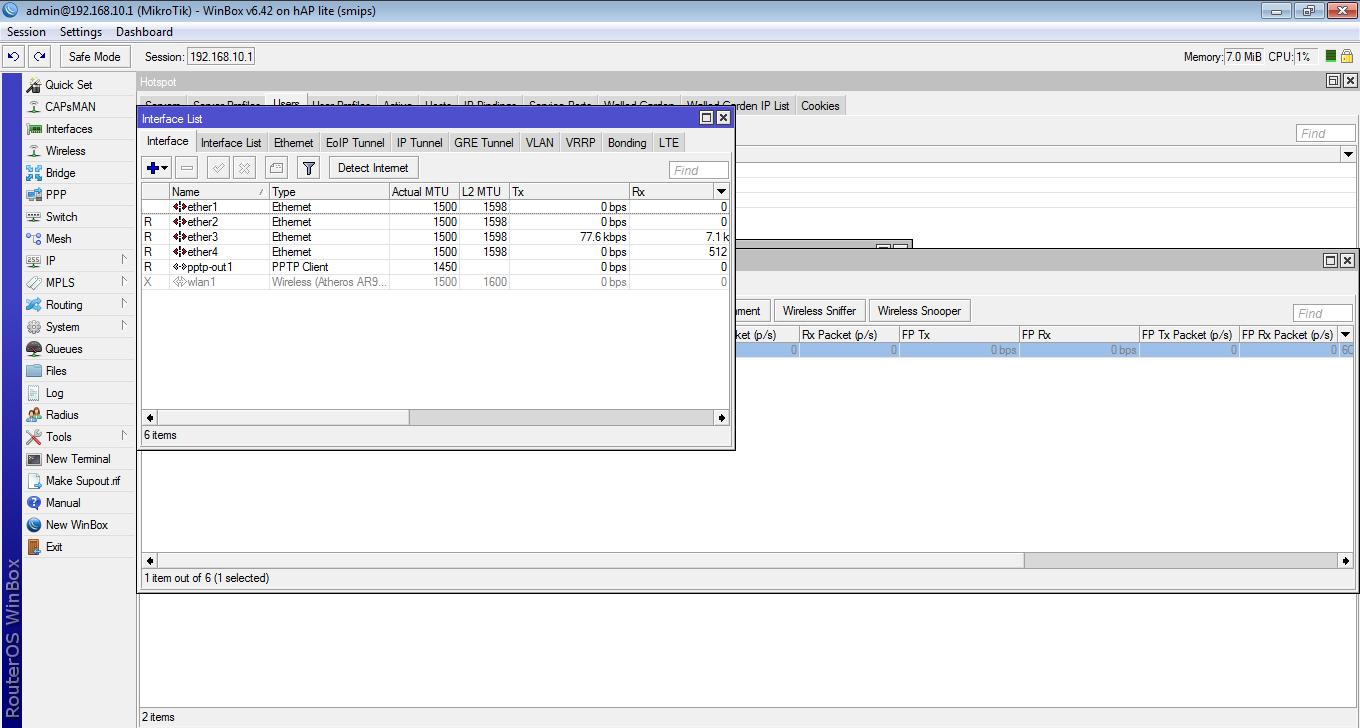Open the column chooser dropdown beside the Rx header
The image size is (1360, 728).
pyautogui.click(x=721, y=191)
